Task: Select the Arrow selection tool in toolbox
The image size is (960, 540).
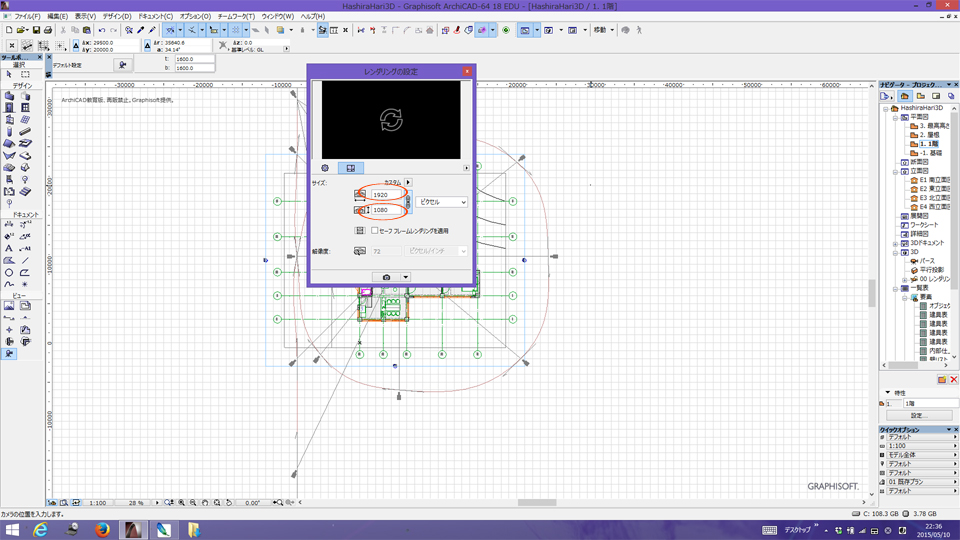Action: pos(9,74)
